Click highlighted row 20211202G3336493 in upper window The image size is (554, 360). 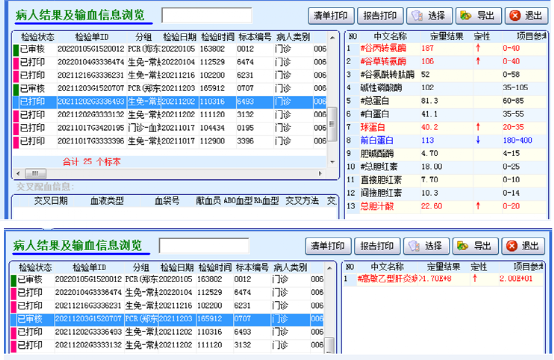click(170, 102)
